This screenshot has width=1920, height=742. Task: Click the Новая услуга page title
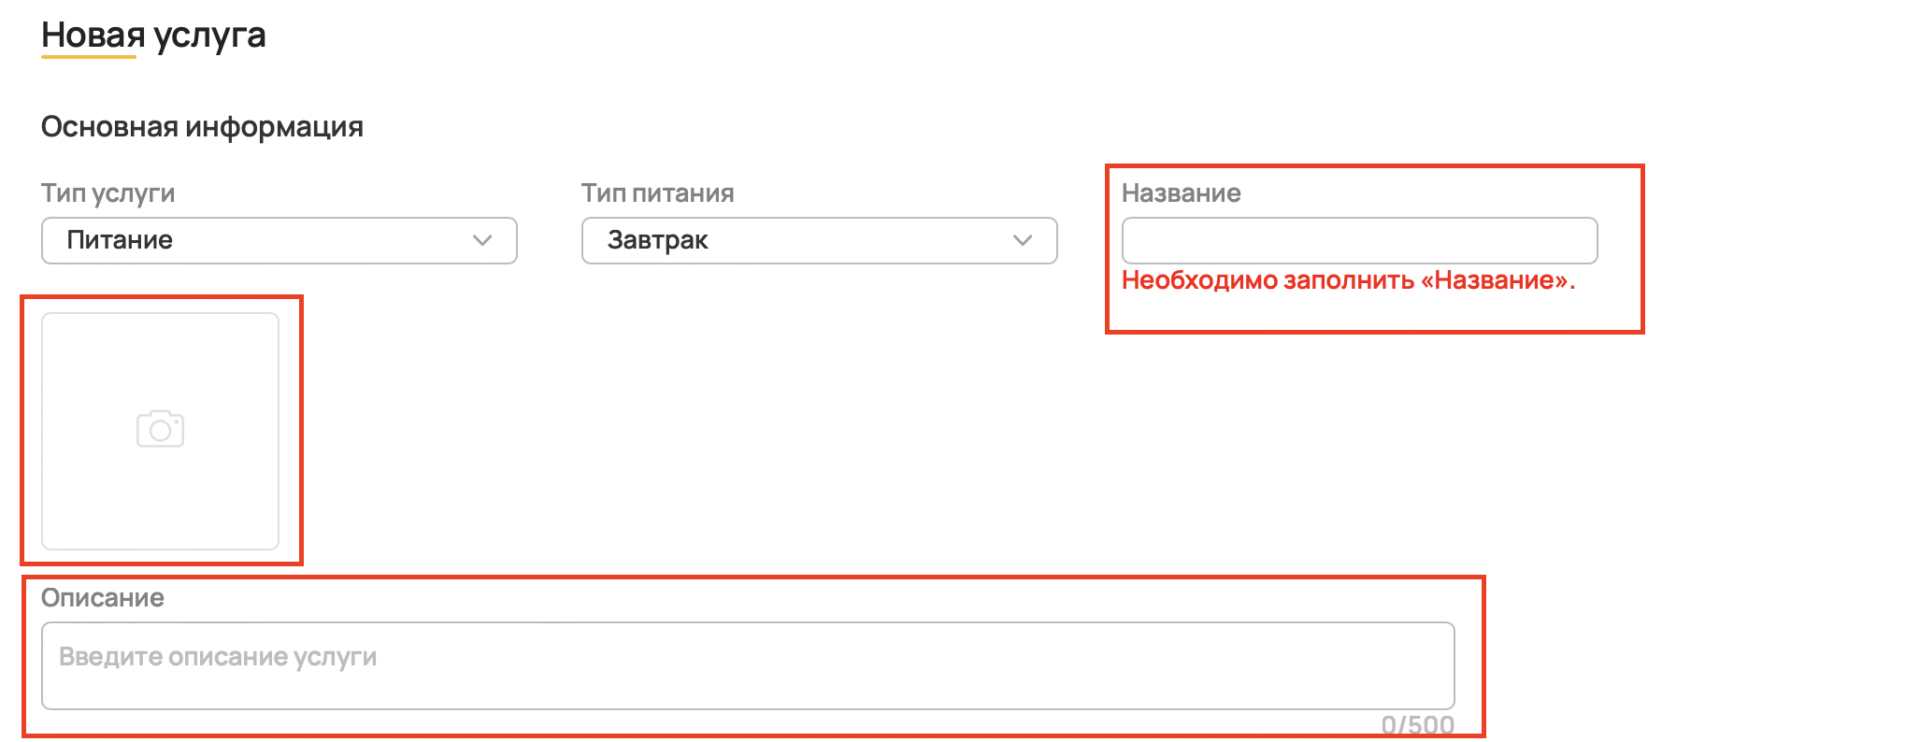tap(153, 35)
